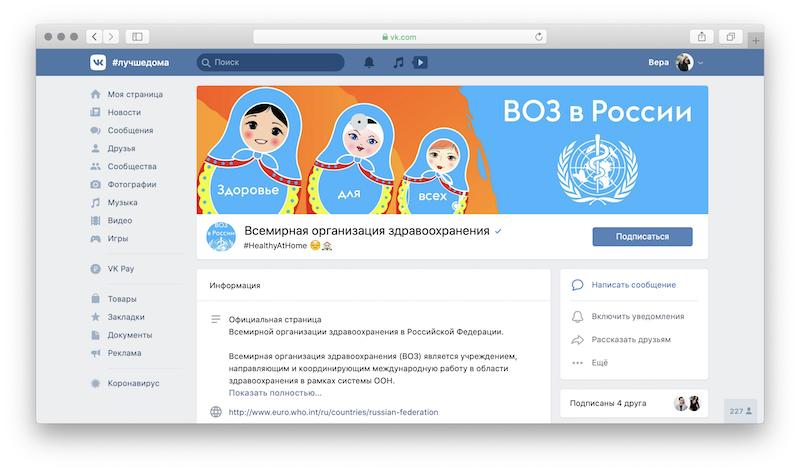Screen dimensions: 800x471
Task: Click the Поиск search field
Action: pyautogui.click(x=270, y=62)
